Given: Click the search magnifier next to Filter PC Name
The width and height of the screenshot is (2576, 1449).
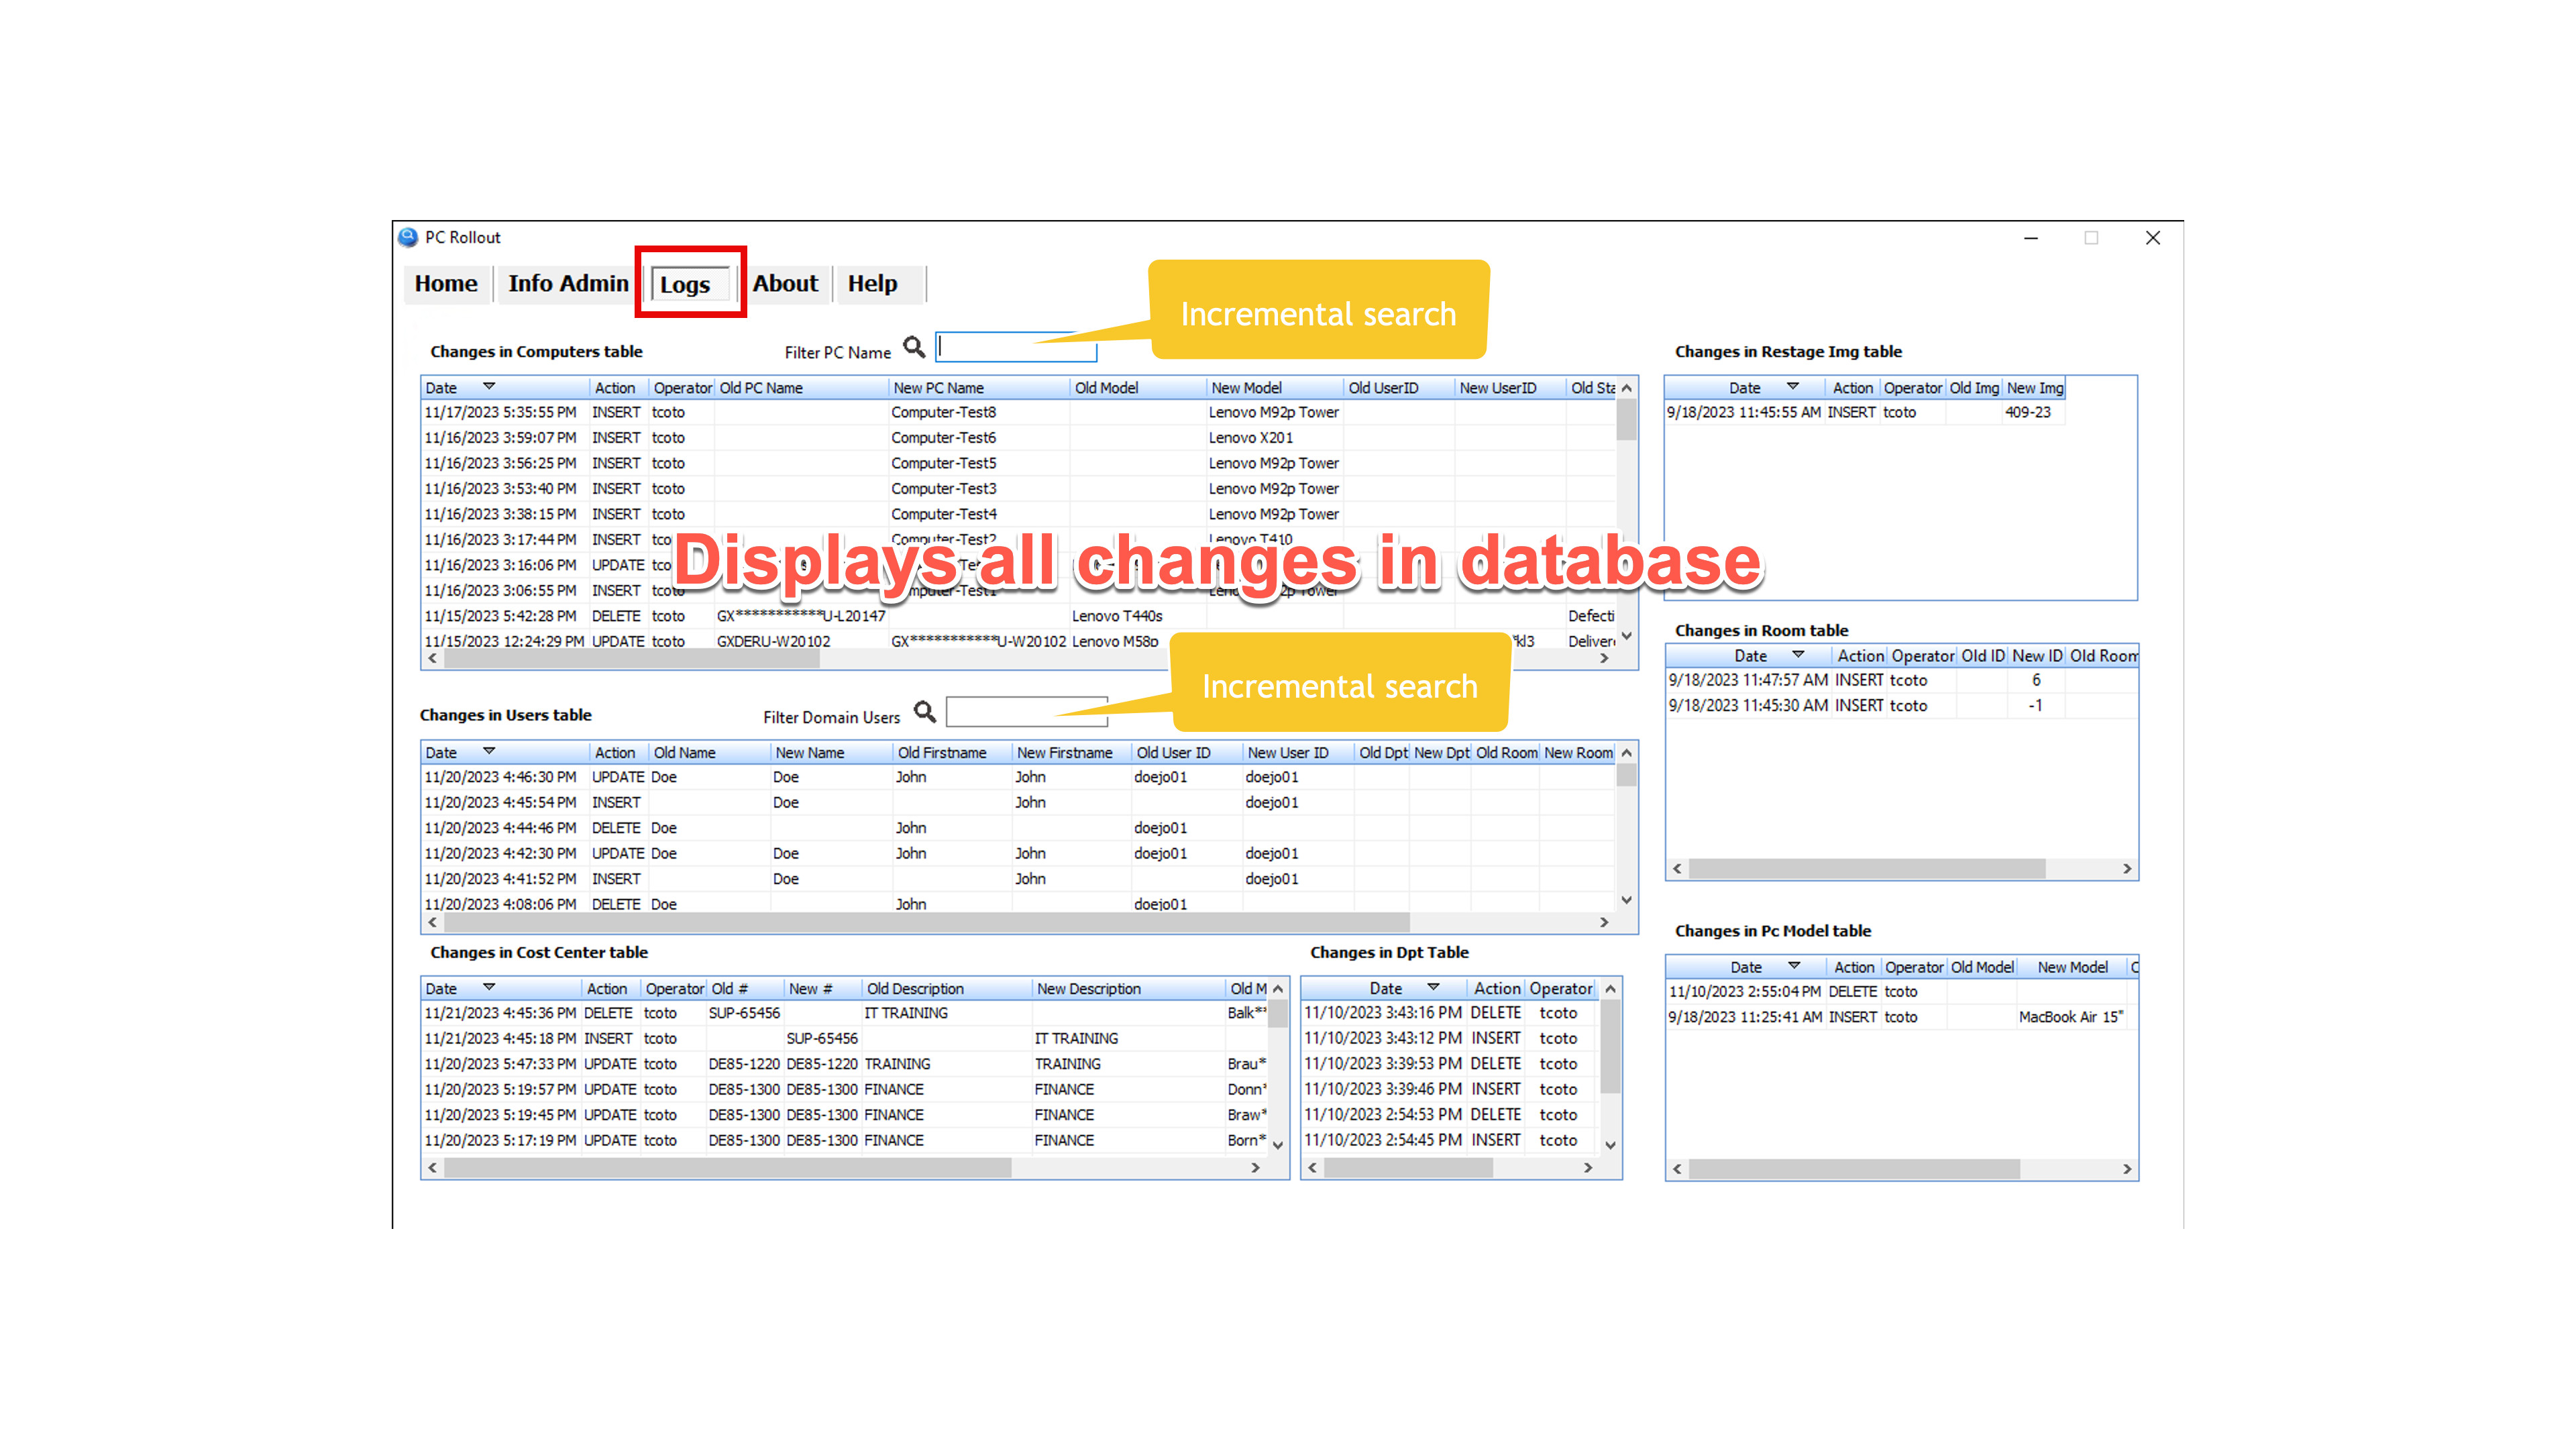Looking at the screenshot, I should 913,347.
